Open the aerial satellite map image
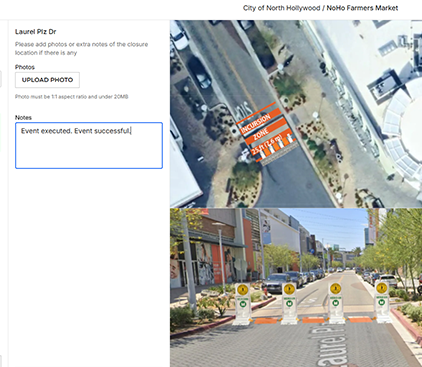Image resolution: width=422 pixels, height=367 pixels. point(296,114)
